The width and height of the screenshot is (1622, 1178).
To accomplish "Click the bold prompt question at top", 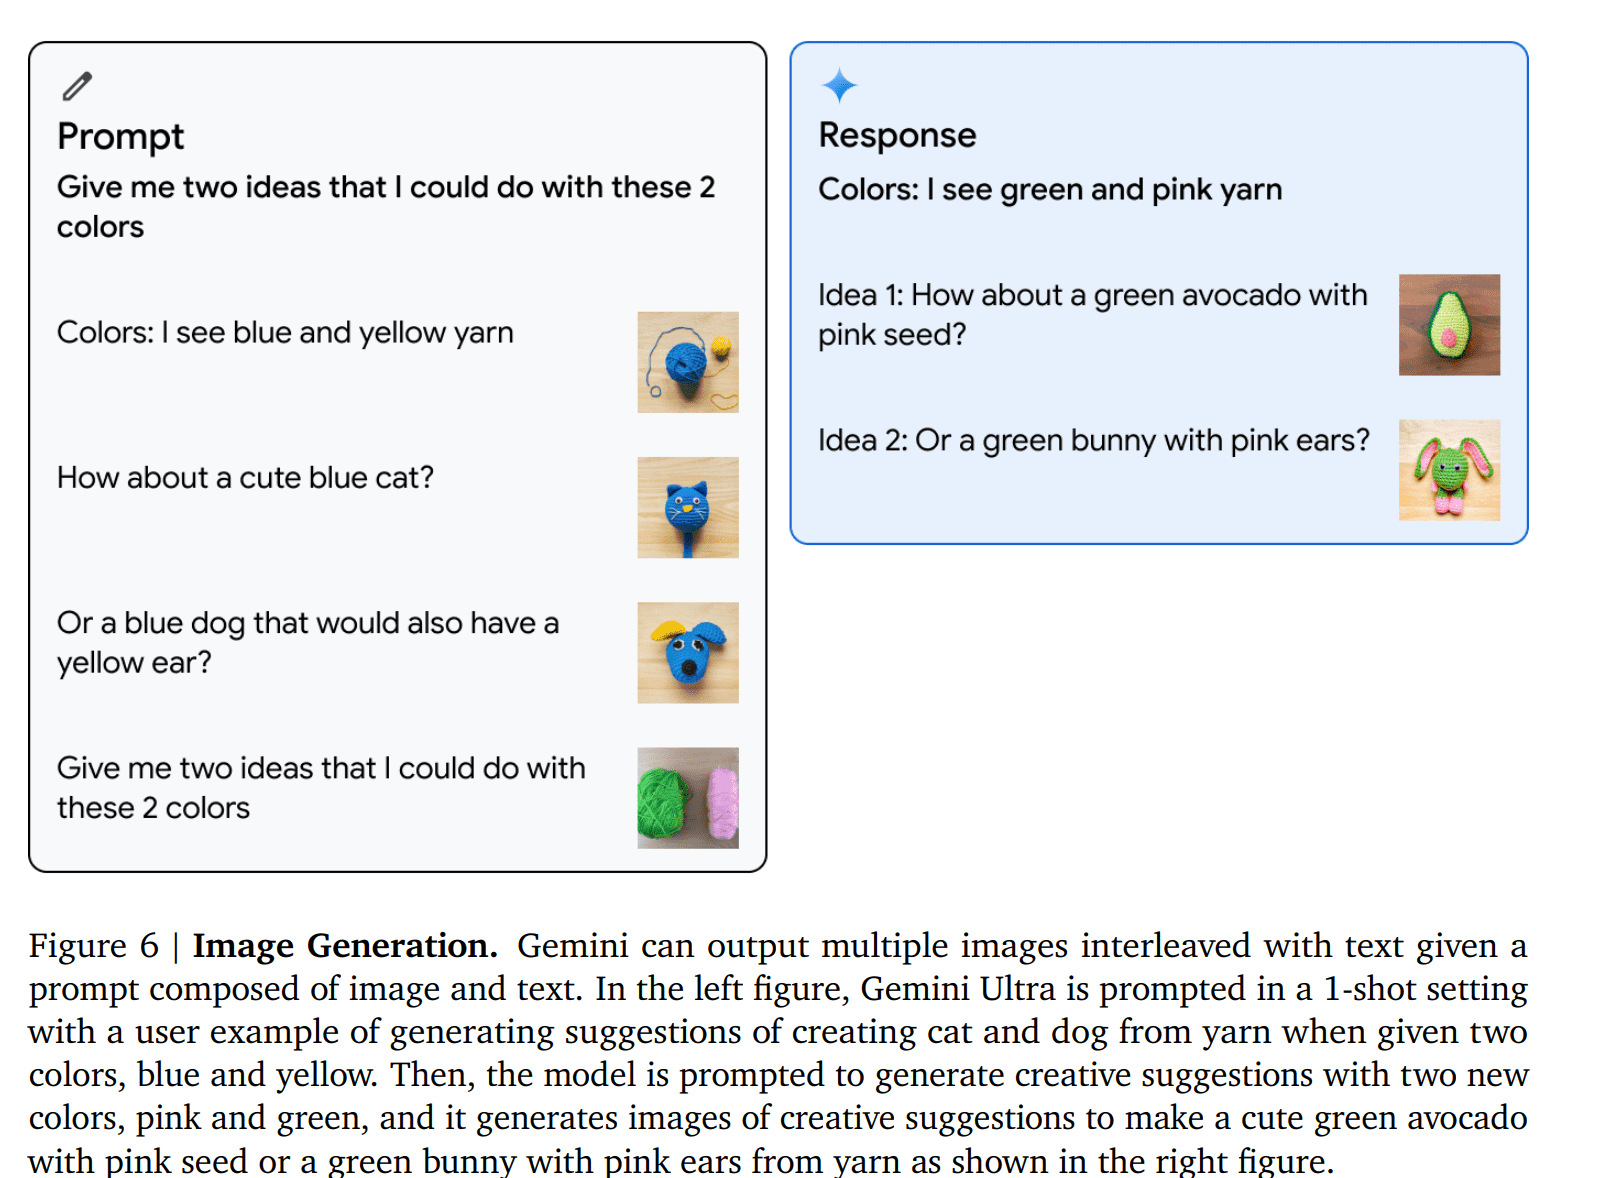I will (x=386, y=207).
